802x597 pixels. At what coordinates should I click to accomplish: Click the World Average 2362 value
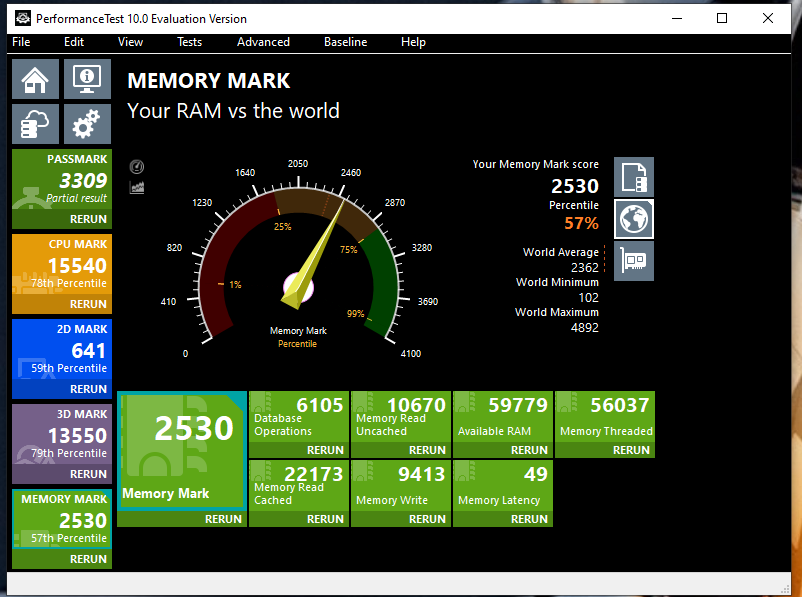pyautogui.click(x=585, y=268)
